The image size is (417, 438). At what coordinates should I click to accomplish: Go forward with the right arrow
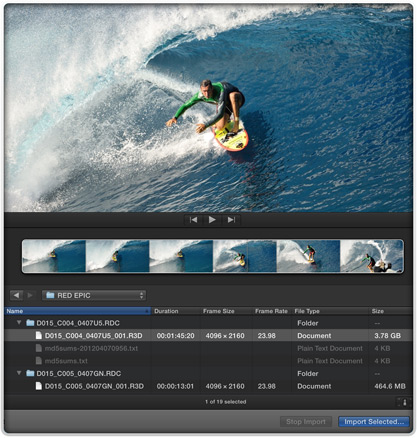coord(30,295)
